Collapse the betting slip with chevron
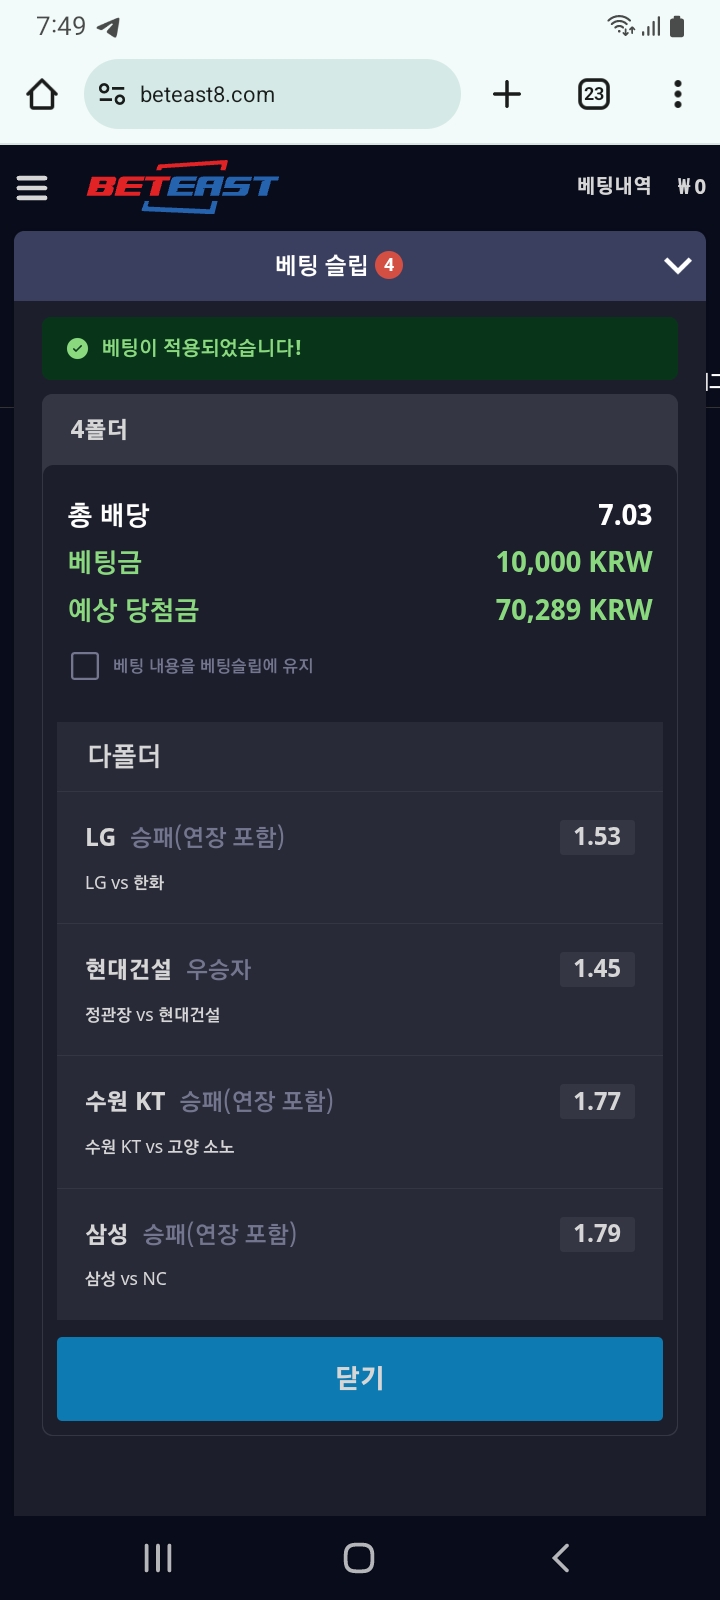 [x=678, y=265]
